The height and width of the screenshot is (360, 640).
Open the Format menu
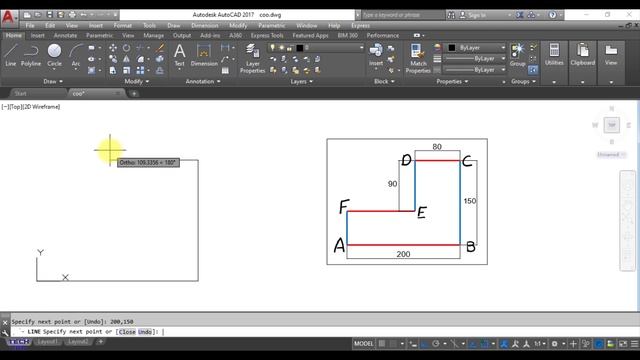click(x=122, y=25)
